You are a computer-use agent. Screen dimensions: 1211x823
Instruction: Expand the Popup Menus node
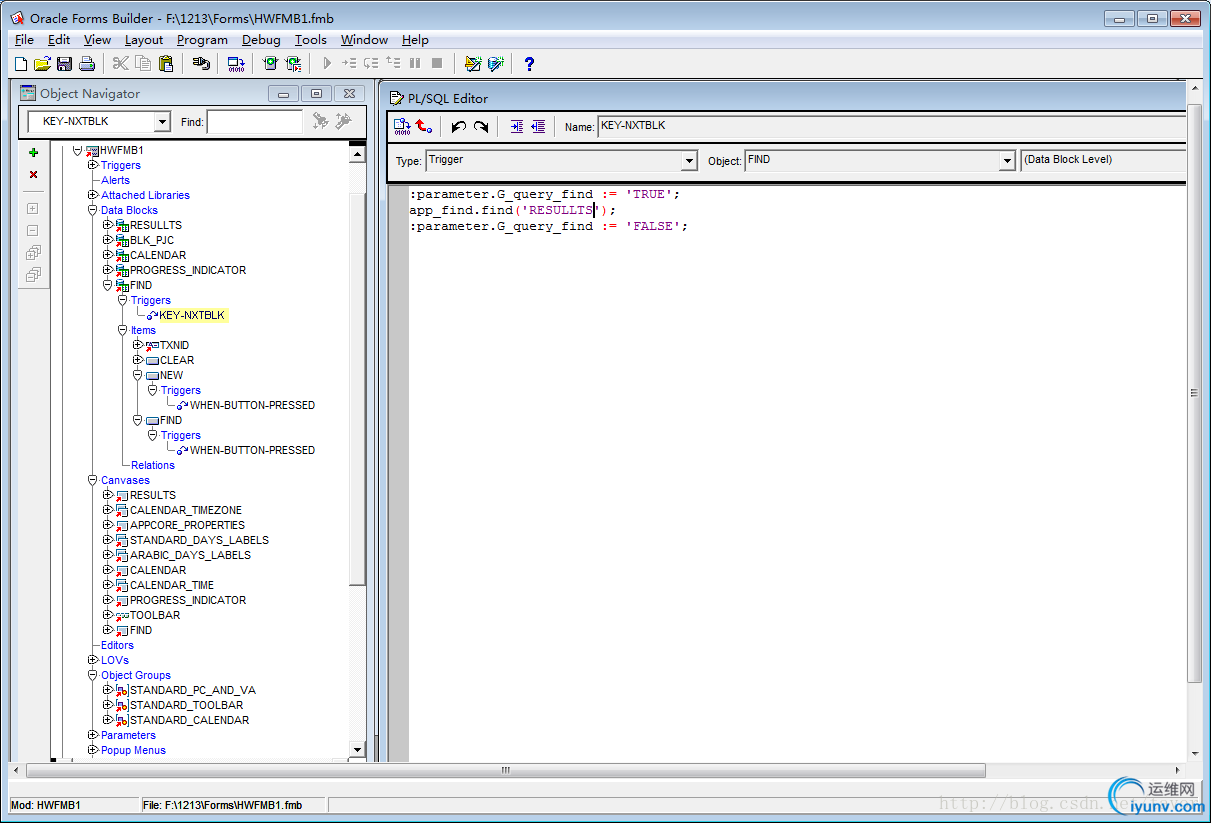pos(93,750)
